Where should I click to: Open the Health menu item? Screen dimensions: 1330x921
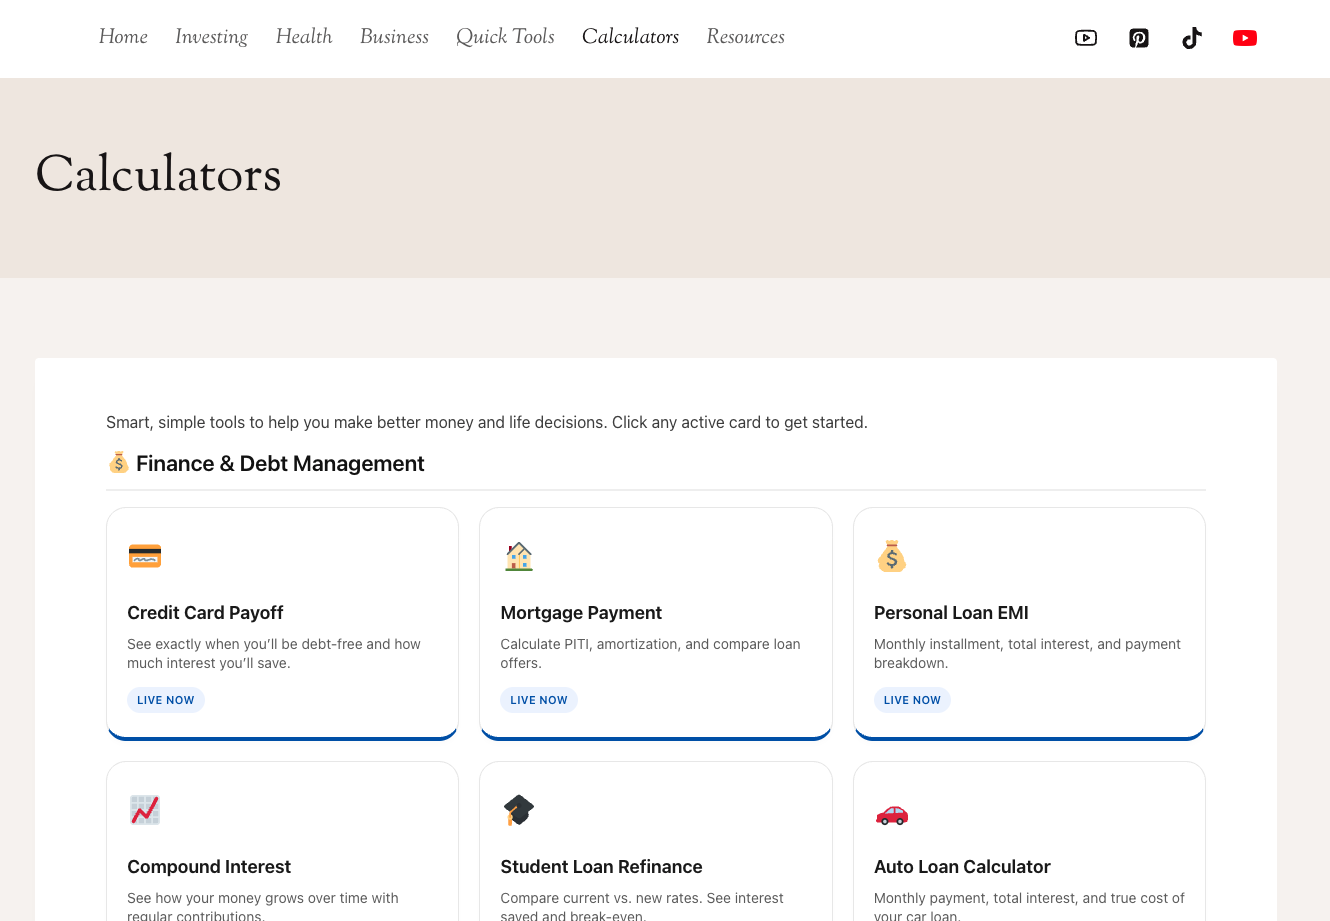coord(304,37)
